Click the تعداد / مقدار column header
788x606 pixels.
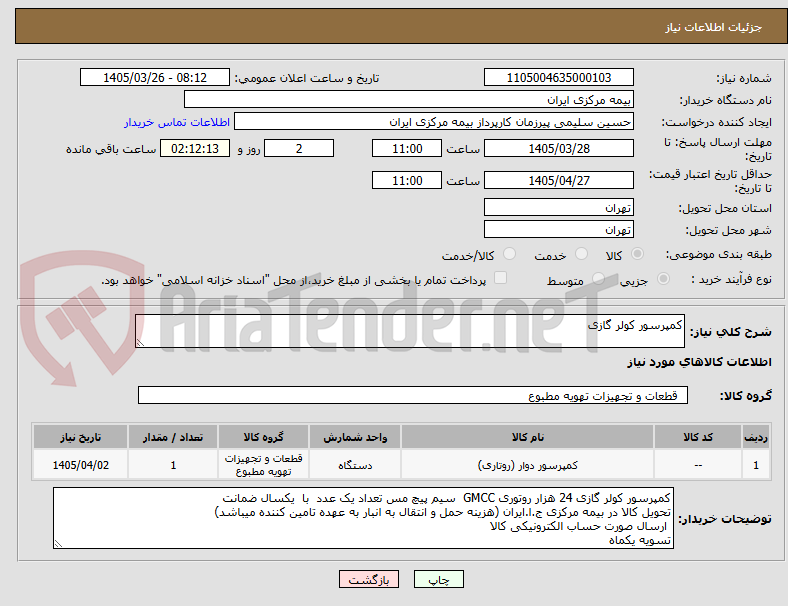tap(173, 437)
